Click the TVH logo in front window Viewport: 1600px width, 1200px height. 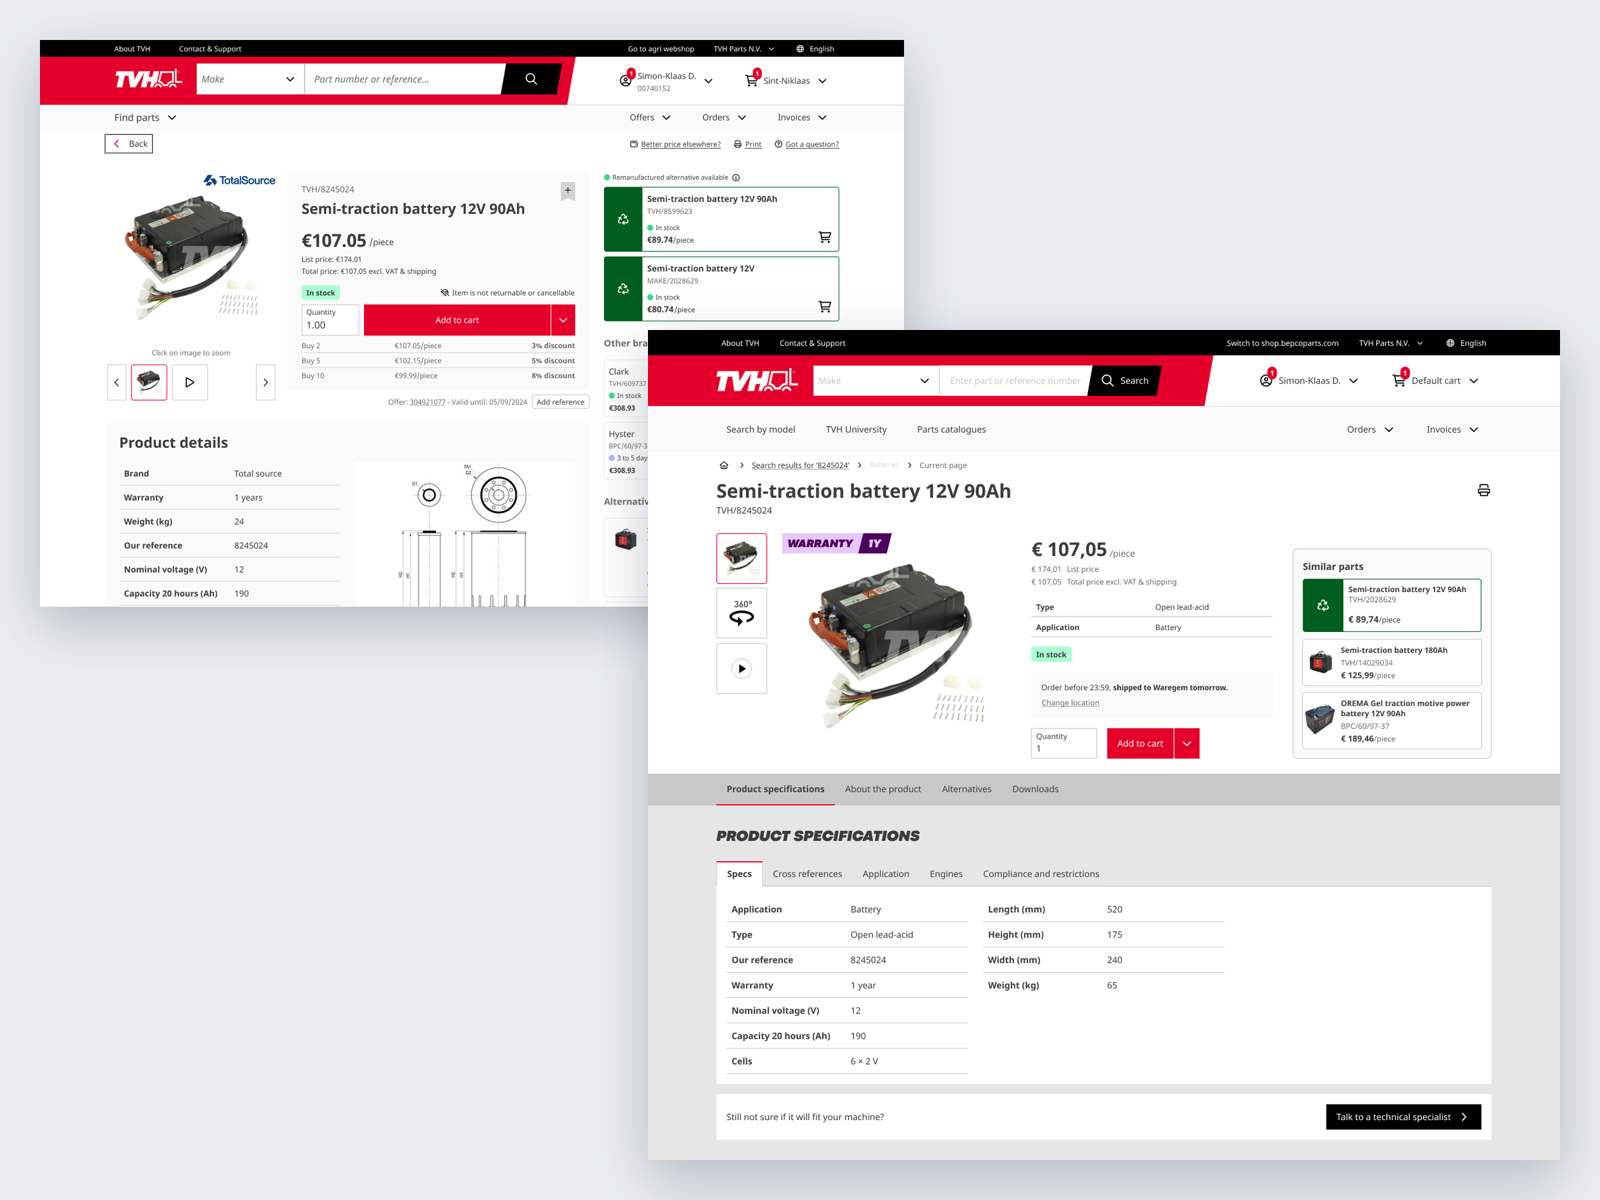point(757,380)
